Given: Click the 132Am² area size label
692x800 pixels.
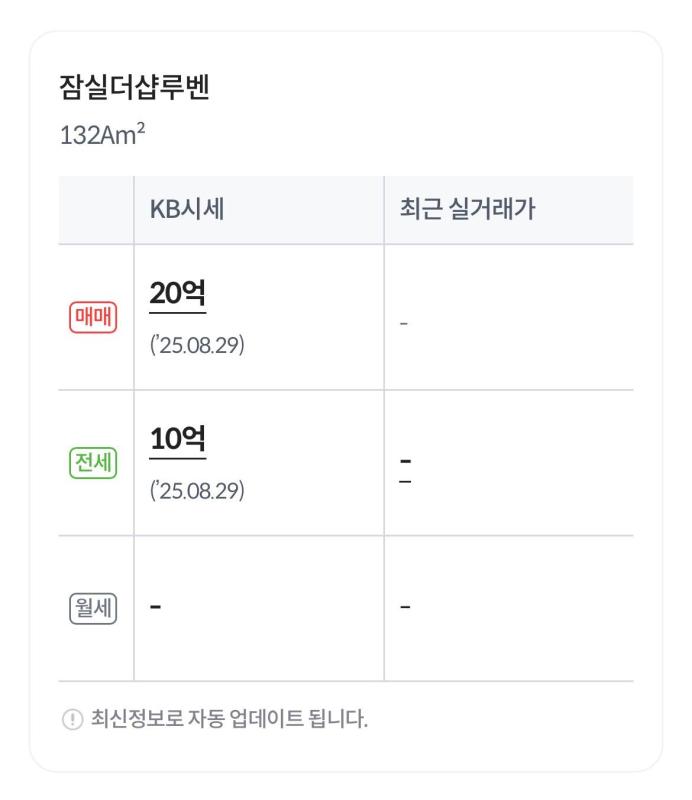Looking at the screenshot, I should tap(102, 135).
